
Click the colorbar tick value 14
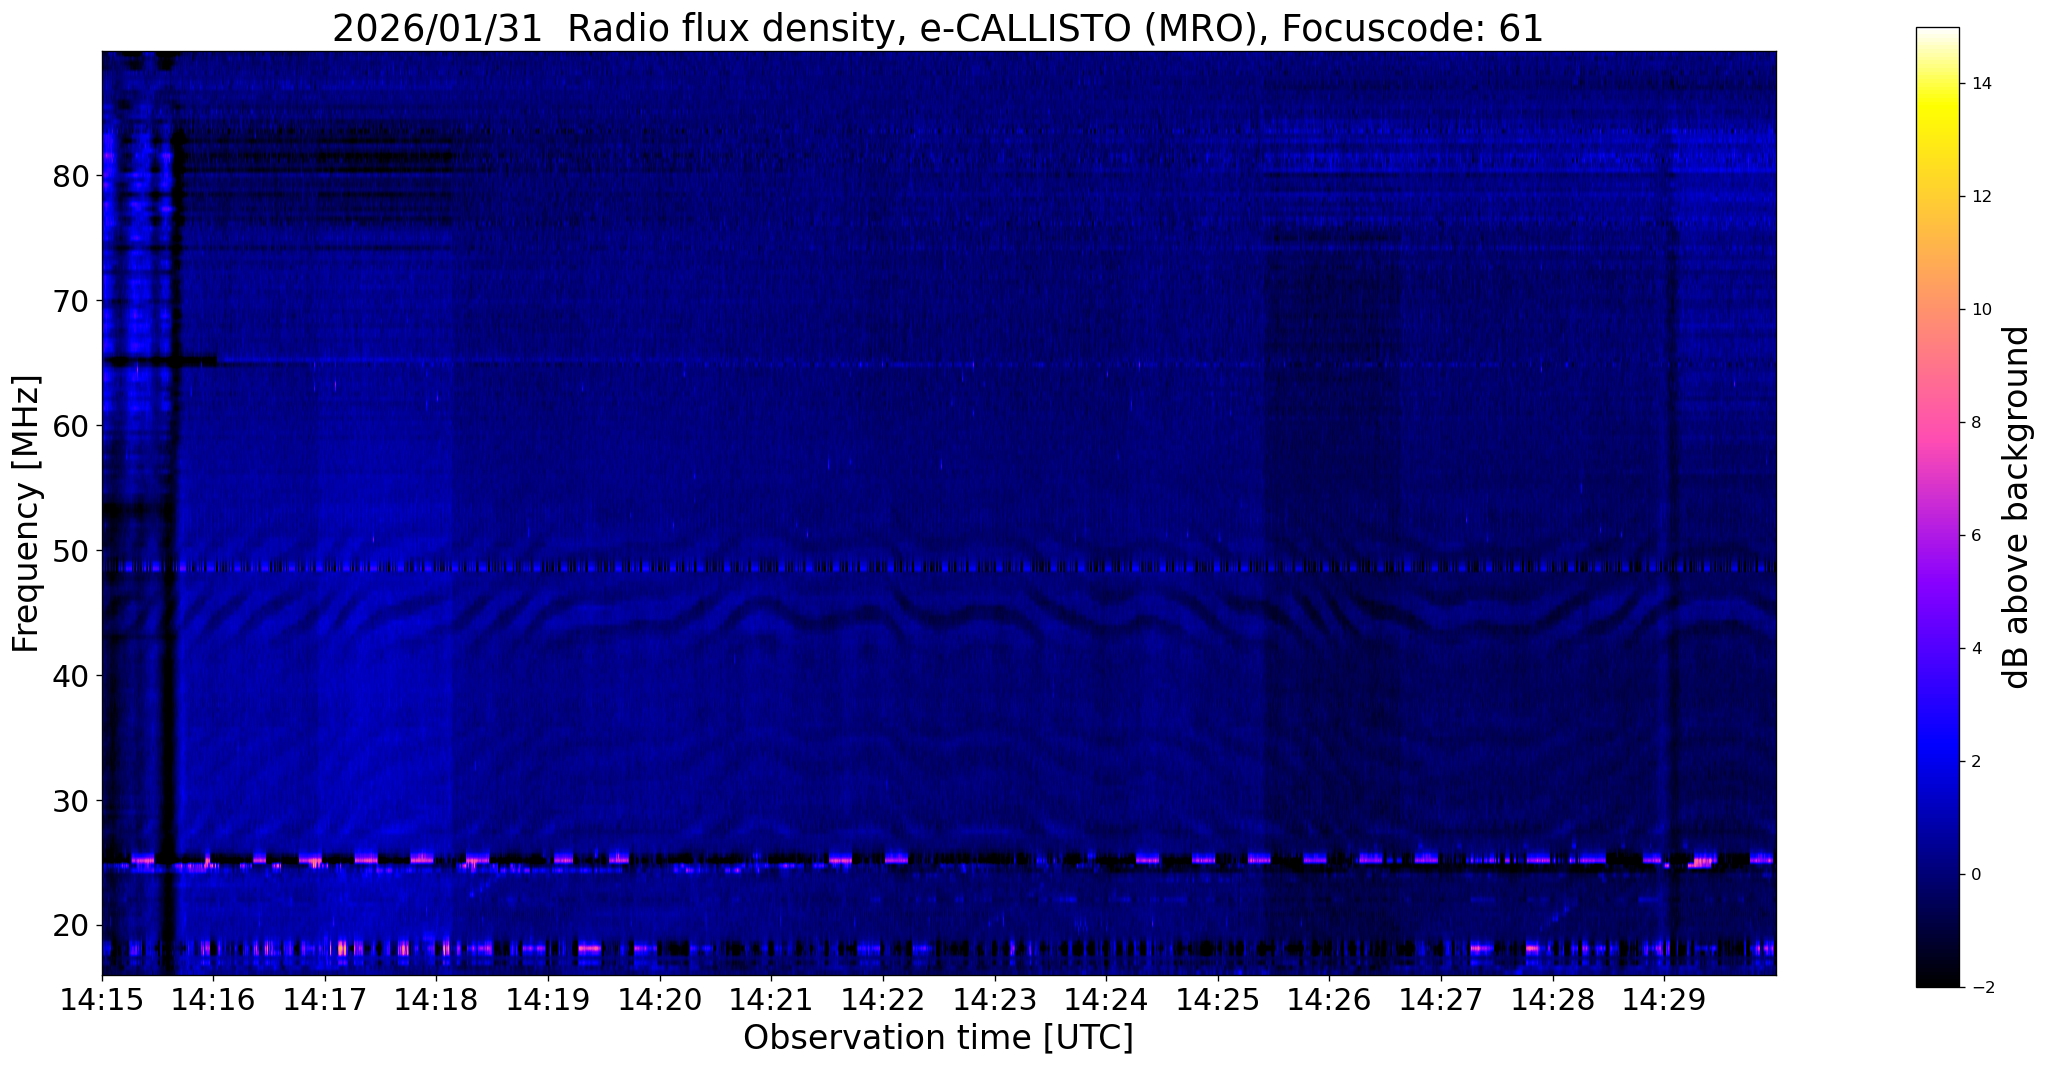[1981, 84]
